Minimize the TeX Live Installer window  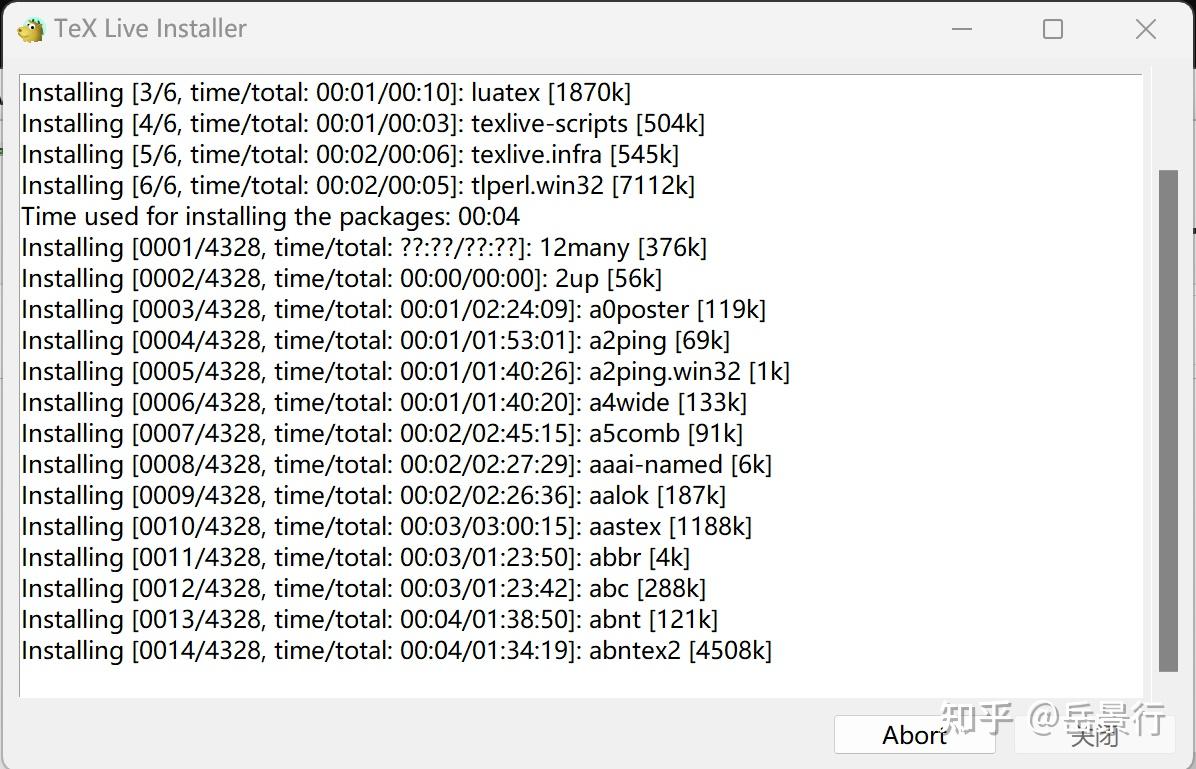(x=962, y=29)
